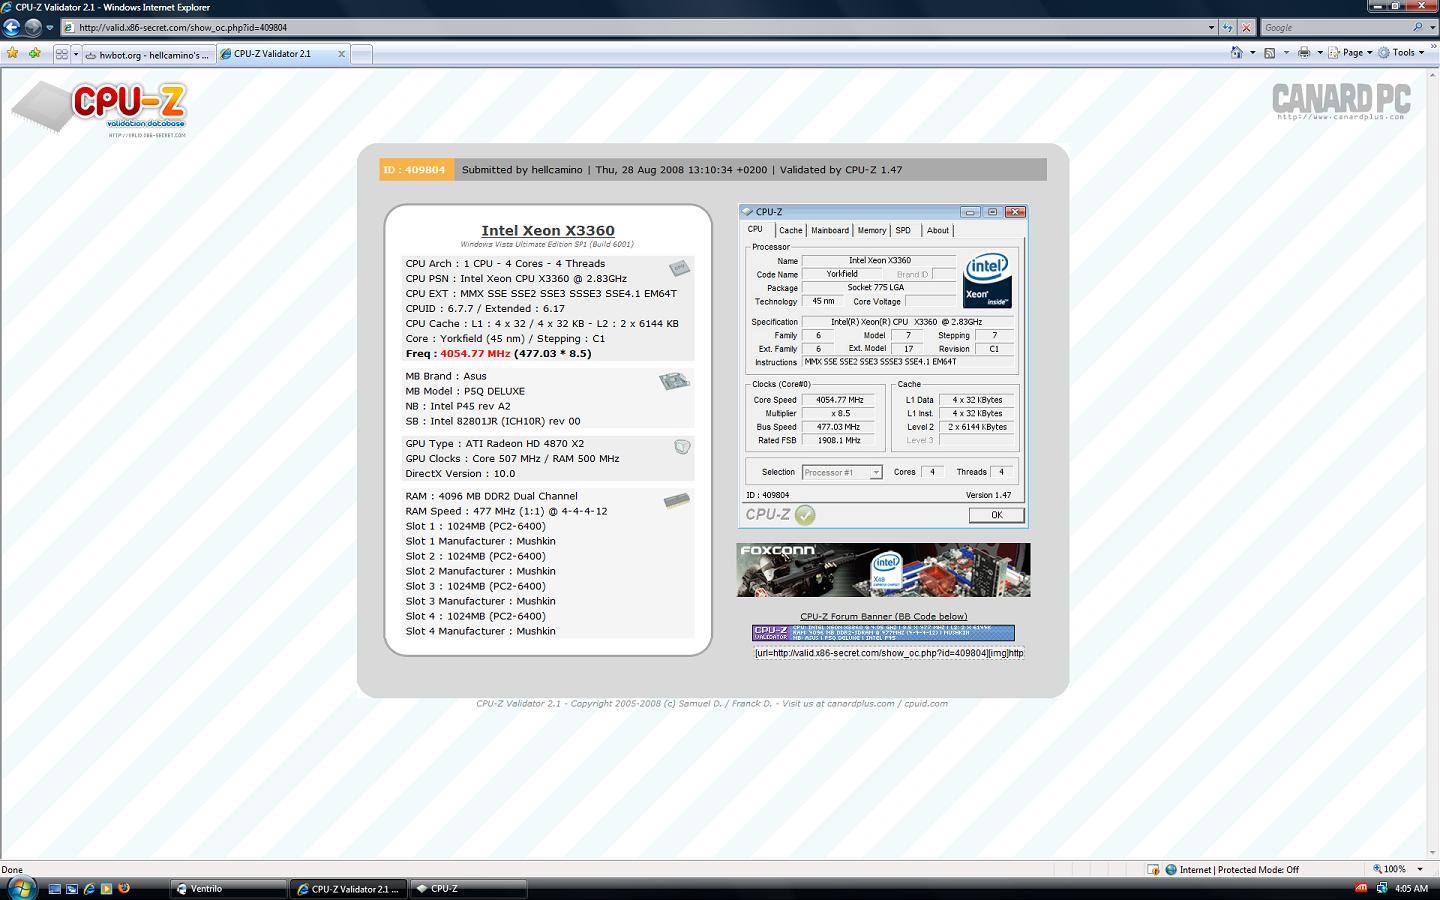Viewport: 1440px width, 900px height.
Task: Open the search provider dropdown arrow
Action: (x=1431, y=28)
